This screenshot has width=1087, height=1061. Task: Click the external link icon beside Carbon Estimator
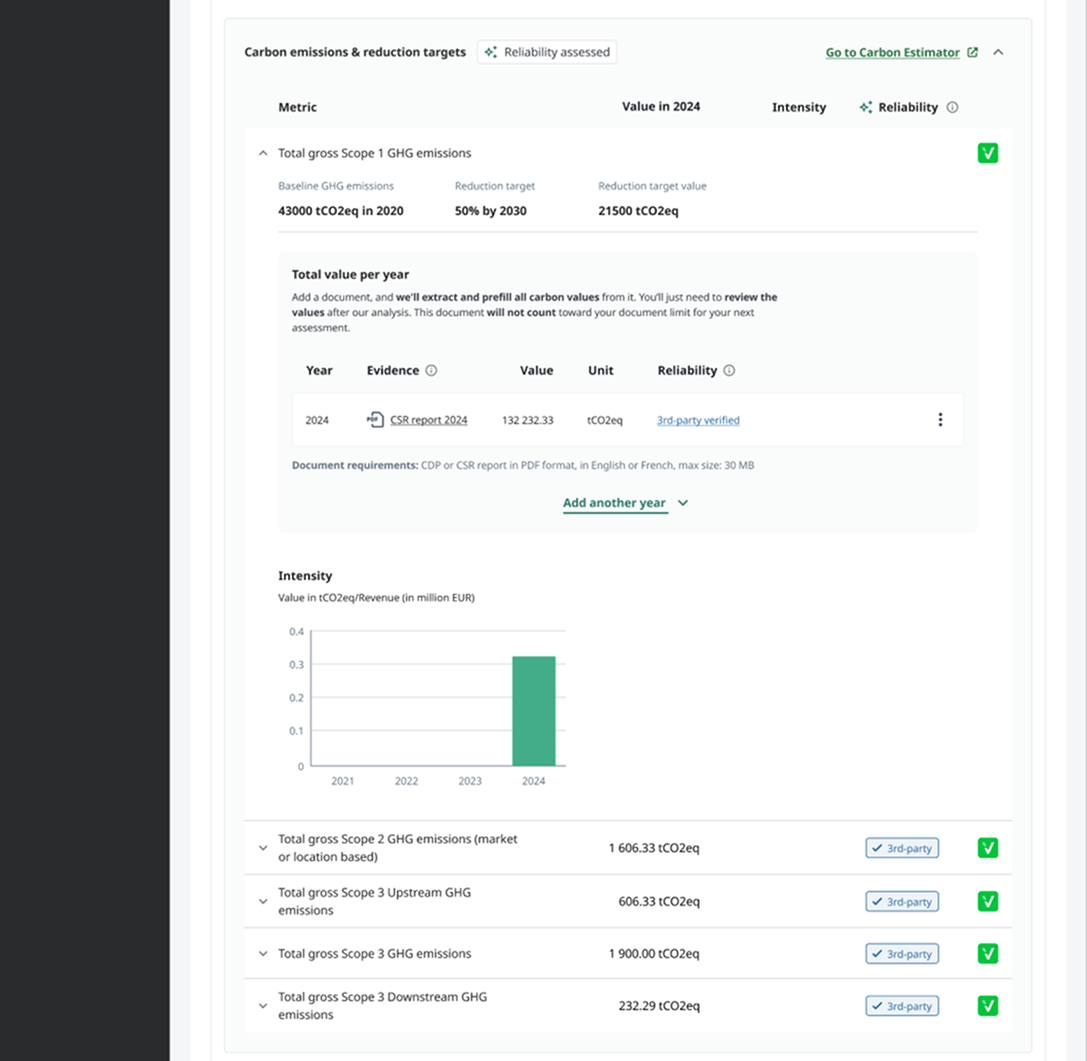973,52
